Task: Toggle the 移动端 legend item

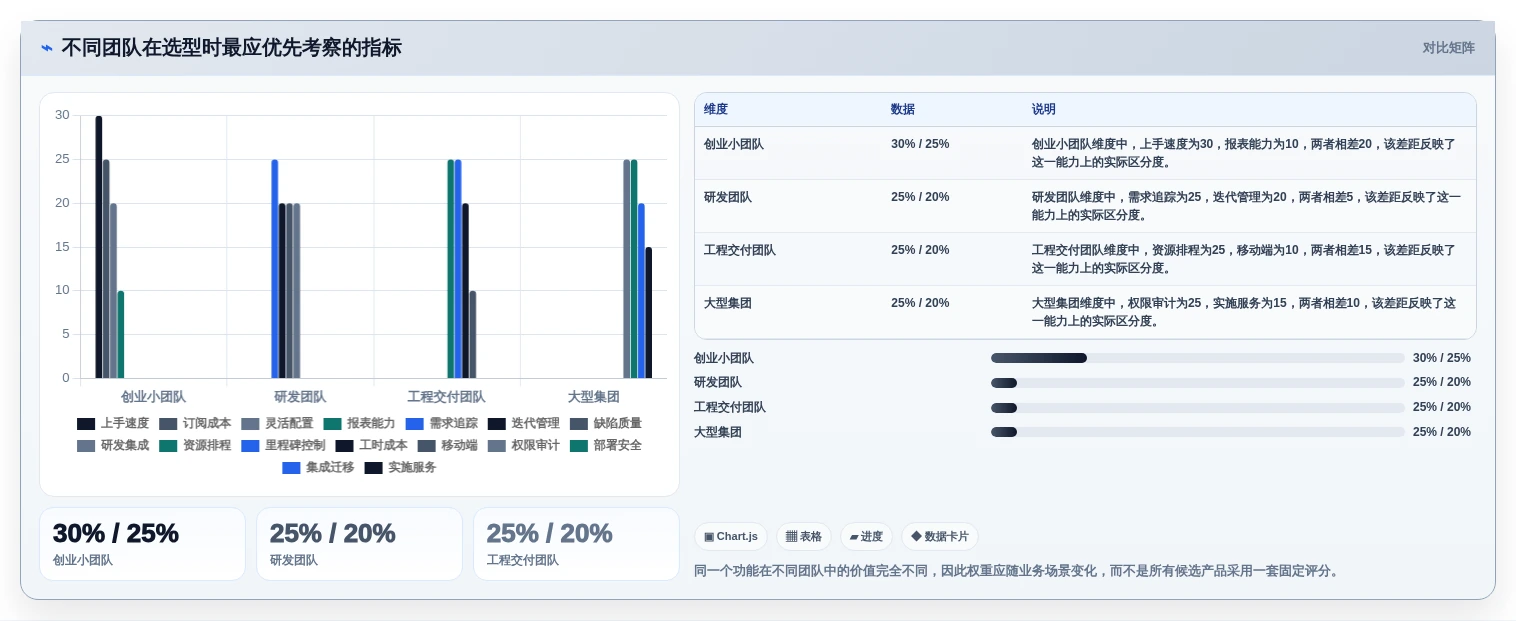Action: pos(447,445)
